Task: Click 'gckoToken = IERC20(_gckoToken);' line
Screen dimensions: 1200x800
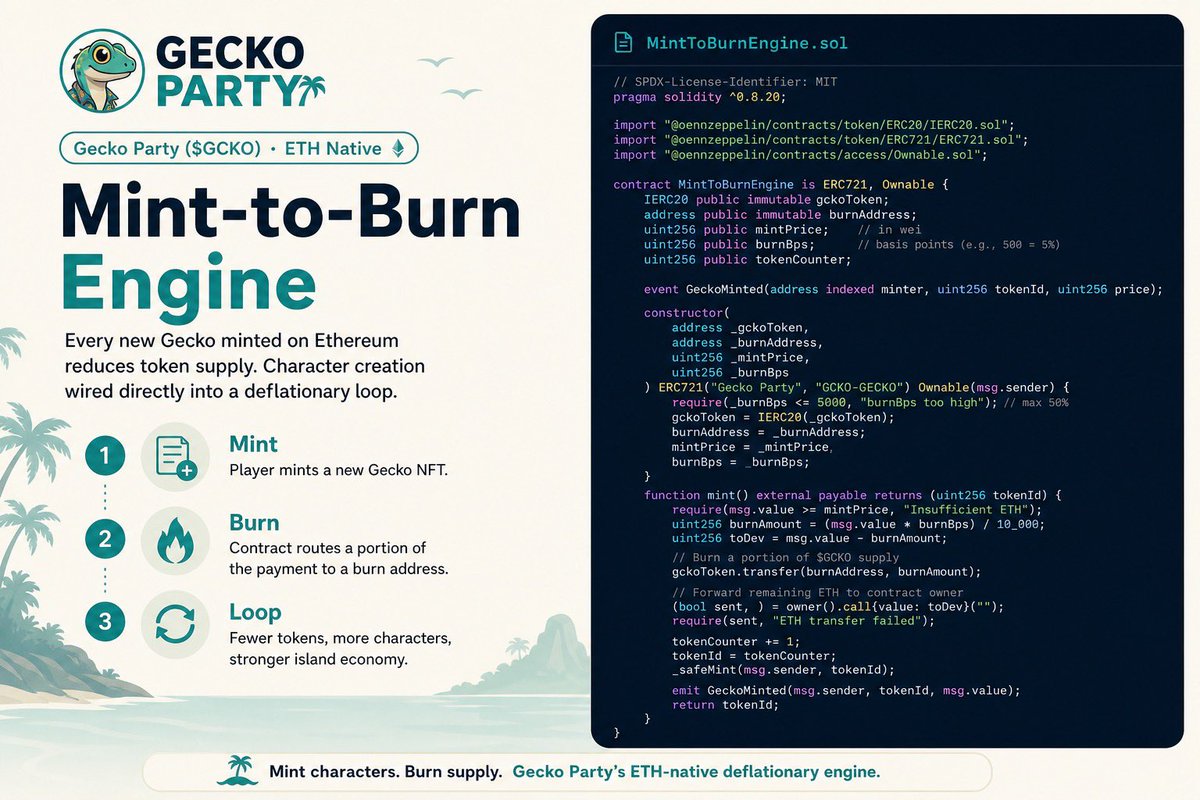Action: (x=783, y=416)
